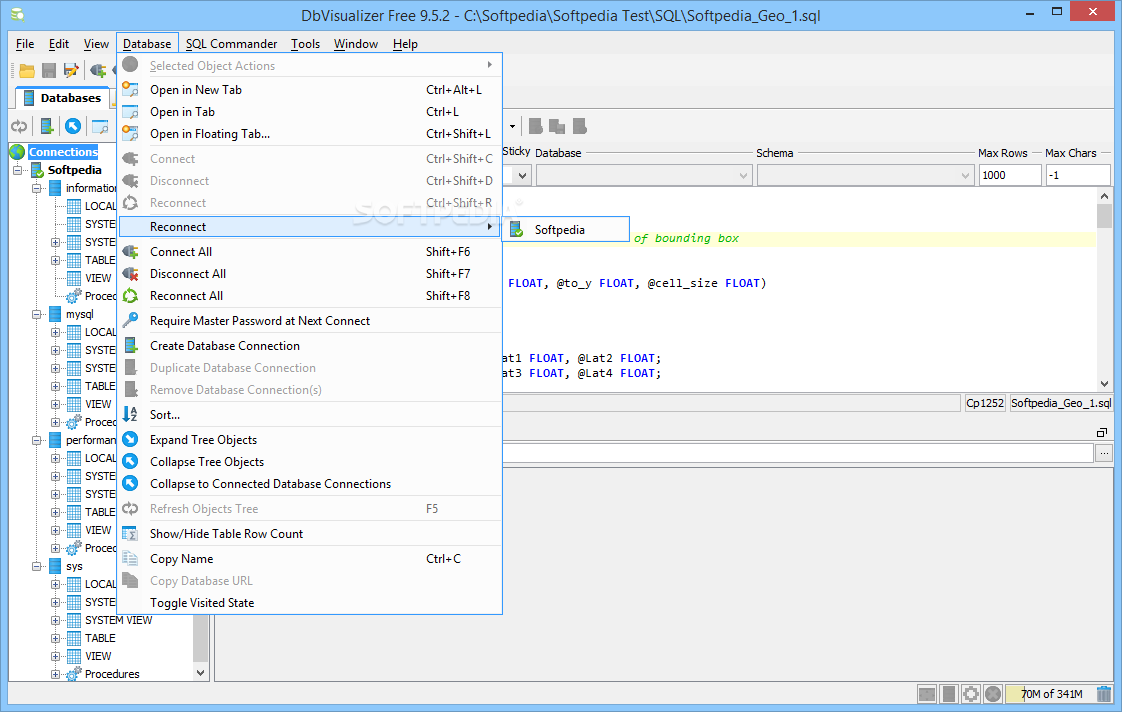The image size is (1122, 712).
Task: Click the reload arrows icon in Databases toolbar
Action: pyautogui.click(x=19, y=127)
